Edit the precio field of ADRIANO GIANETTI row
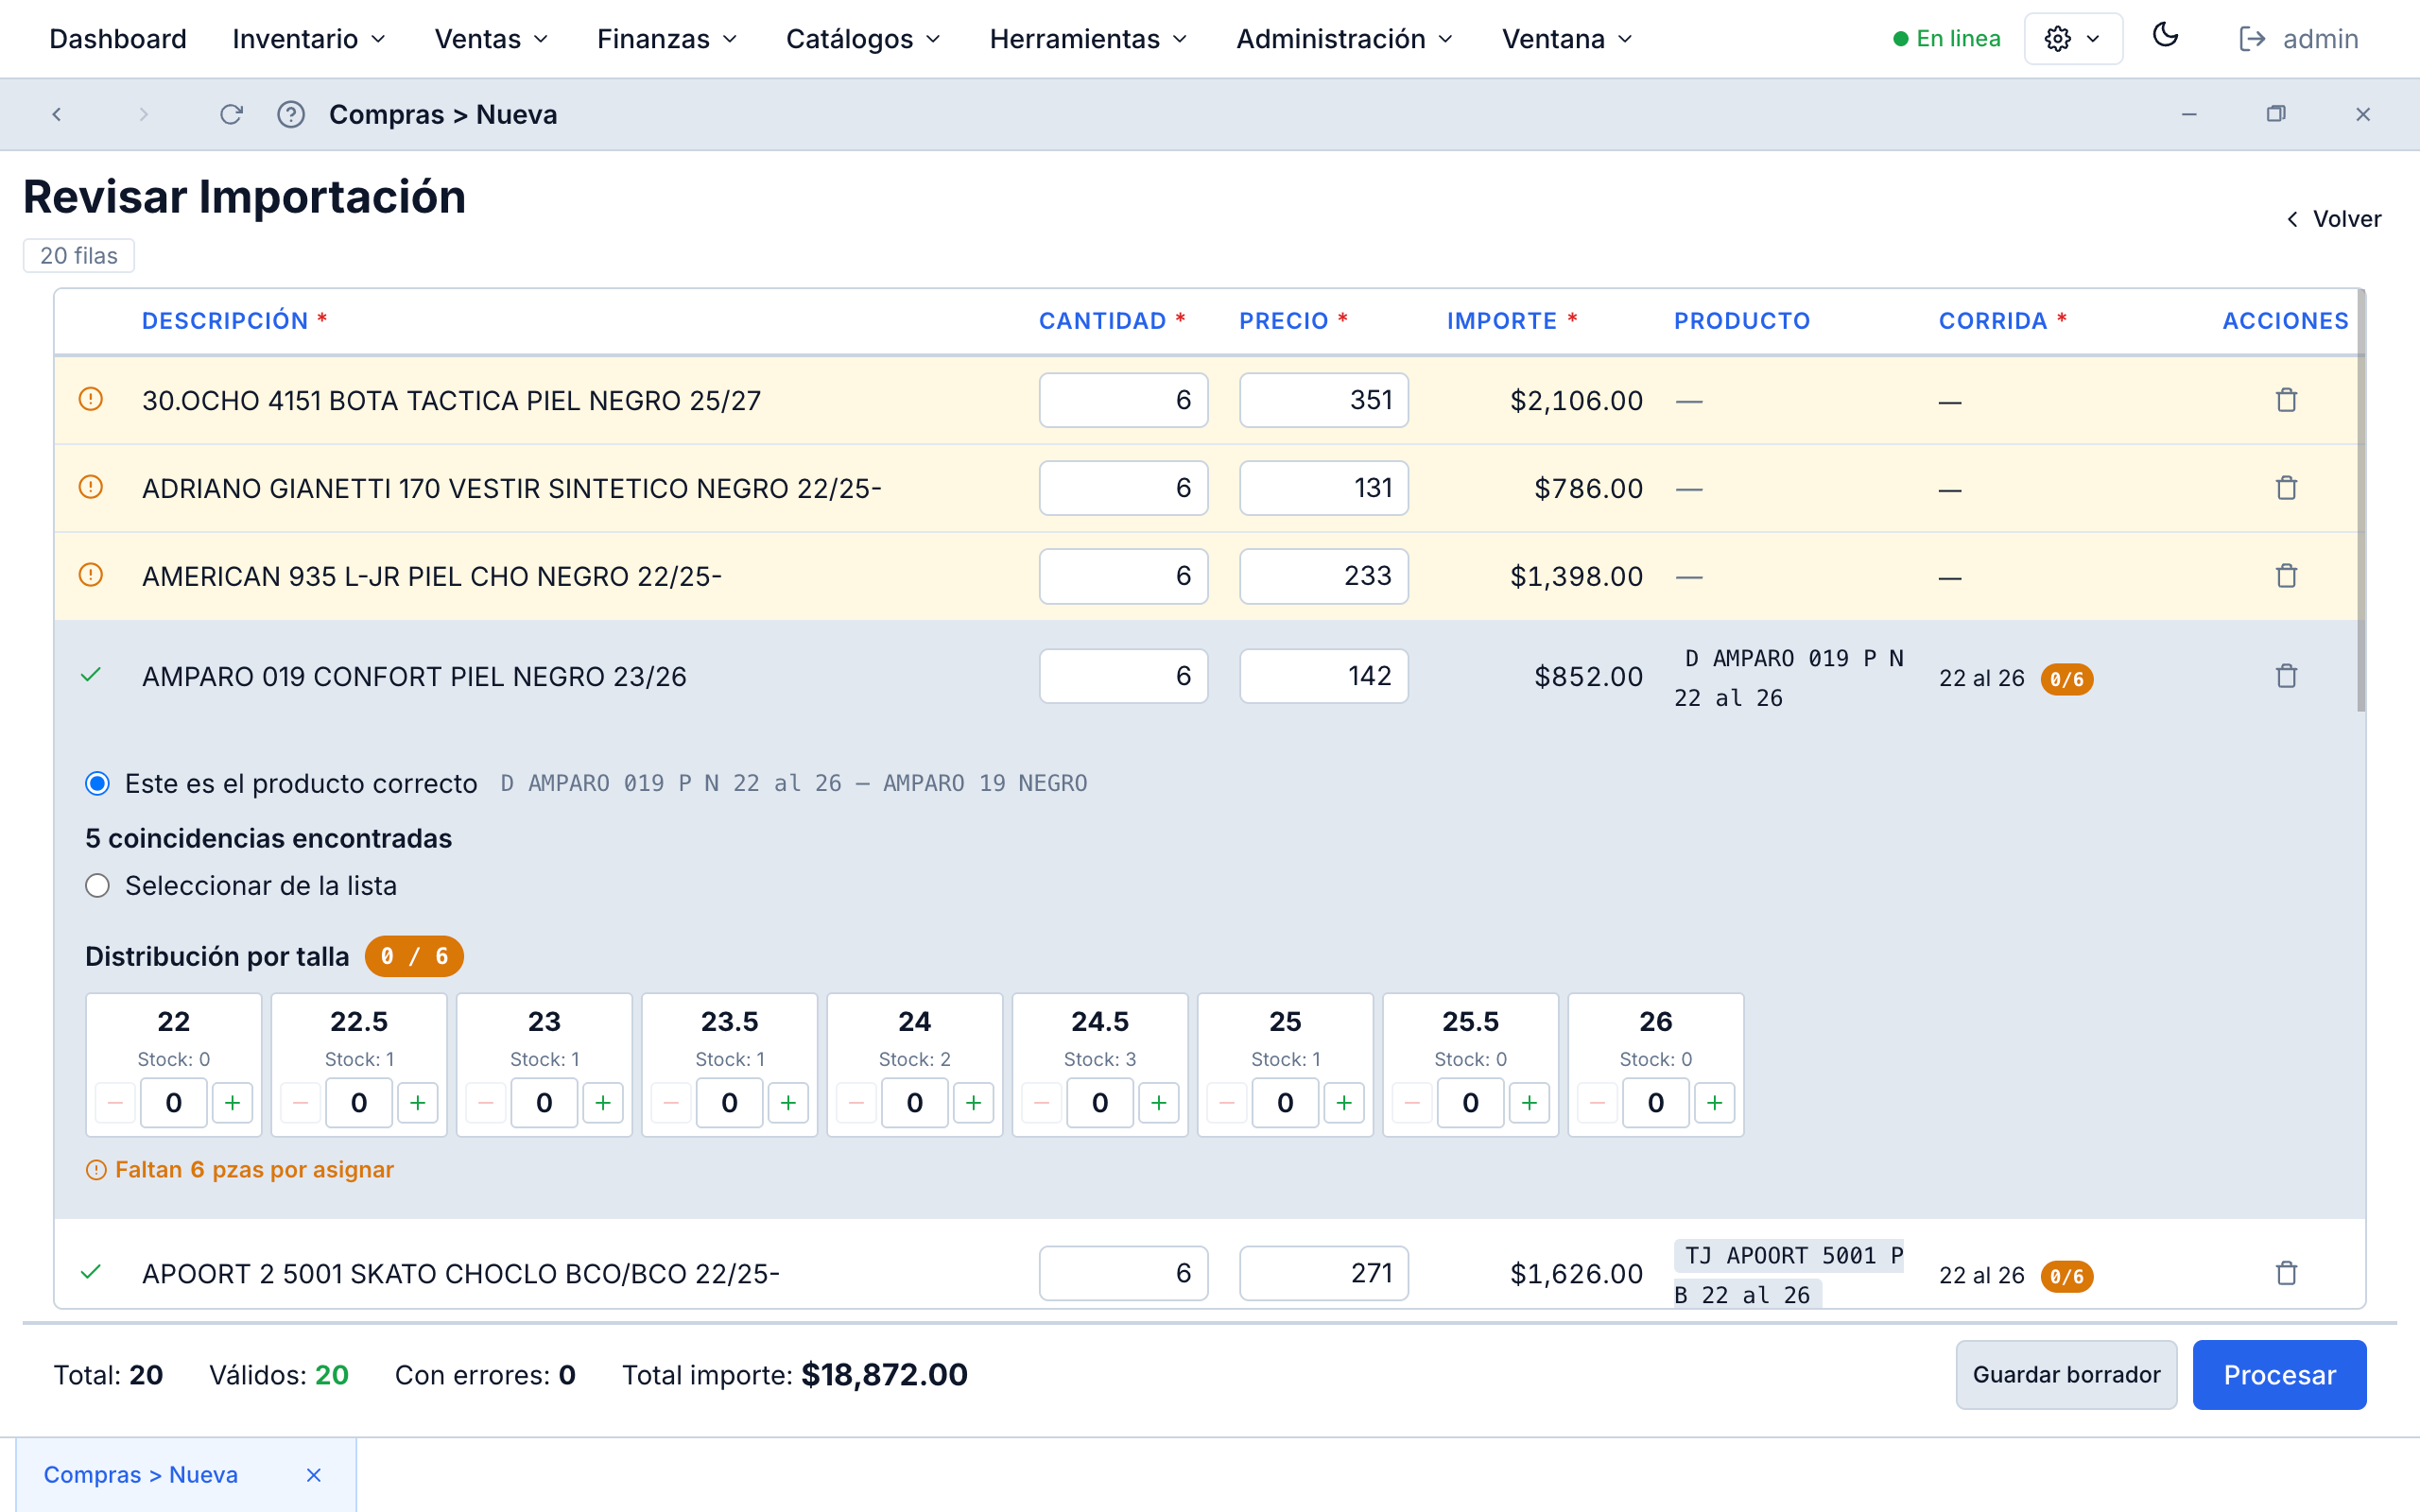The height and width of the screenshot is (1512, 2420). (x=1323, y=488)
